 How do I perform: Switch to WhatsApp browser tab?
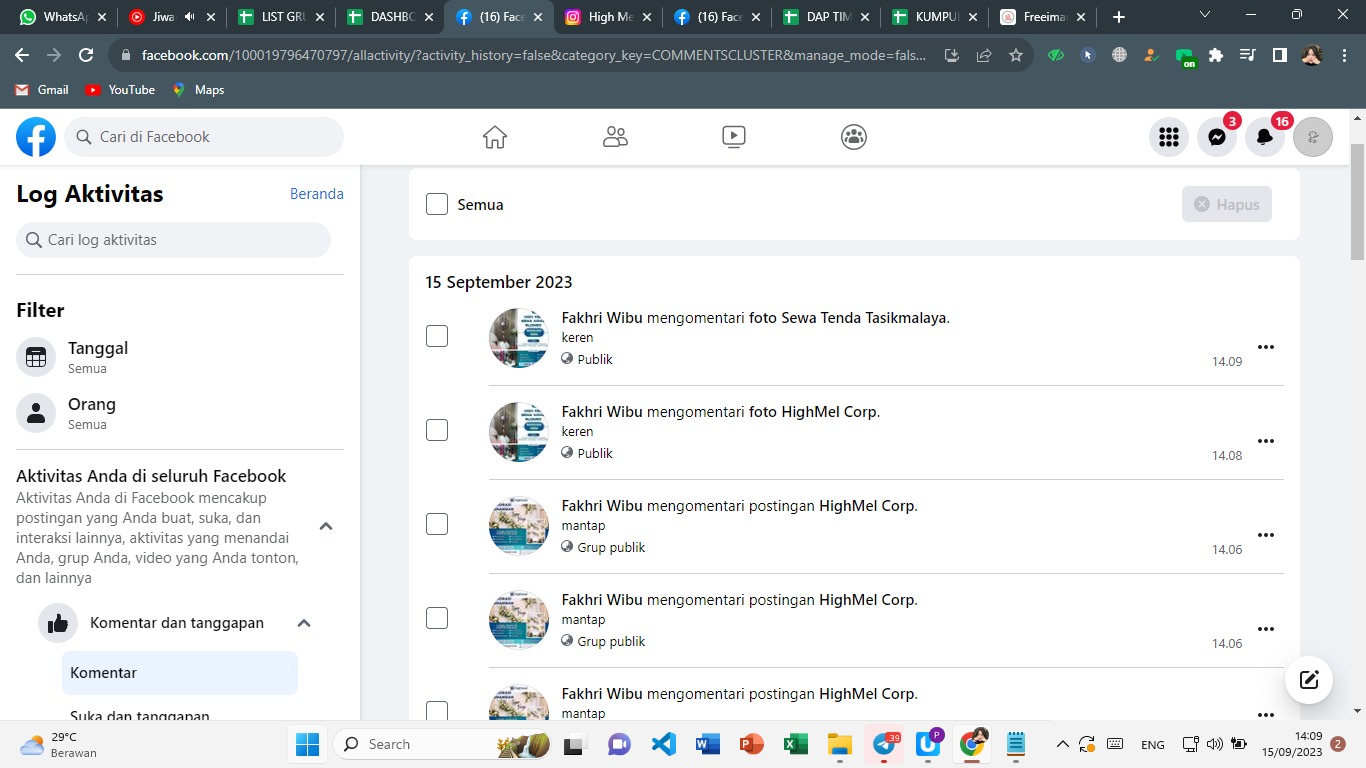pos(62,17)
